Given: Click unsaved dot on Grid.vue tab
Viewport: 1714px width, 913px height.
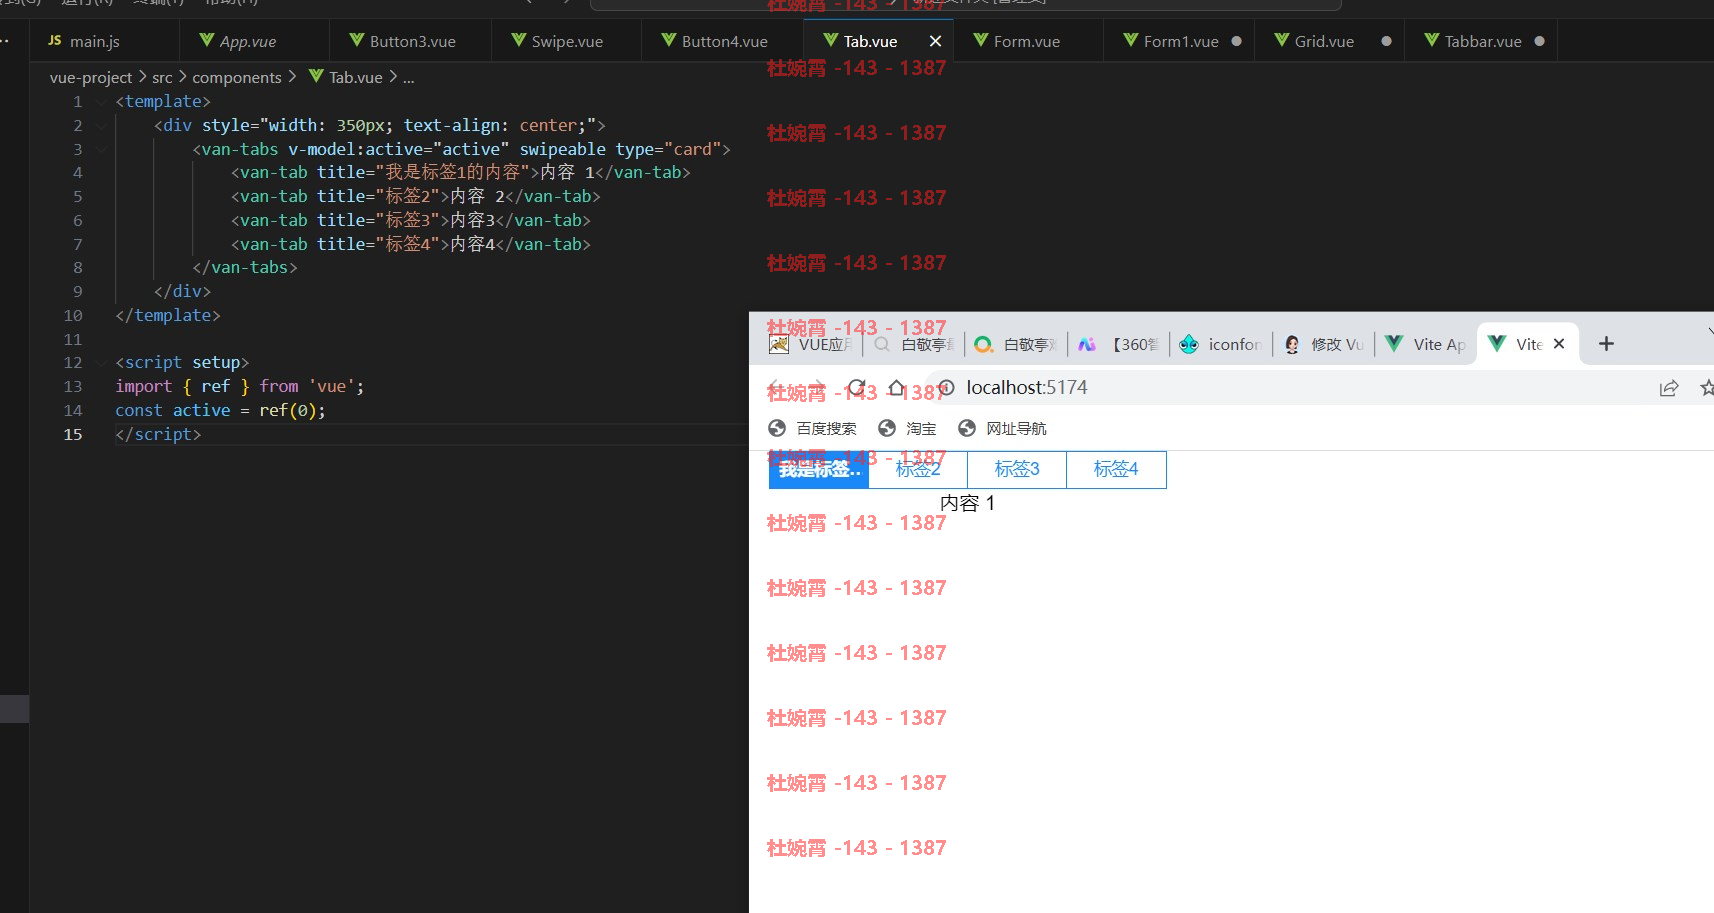Looking at the screenshot, I should (x=1386, y=41).
